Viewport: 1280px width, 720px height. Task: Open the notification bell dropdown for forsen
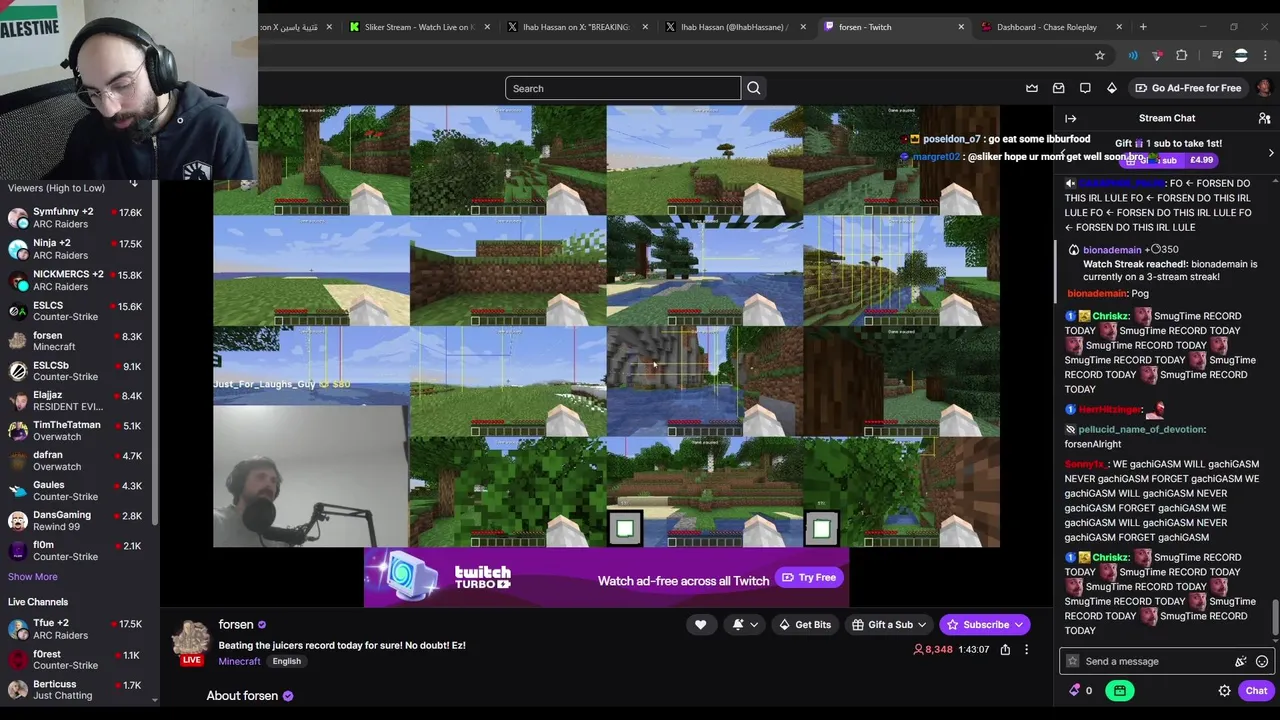click(745, 625)
